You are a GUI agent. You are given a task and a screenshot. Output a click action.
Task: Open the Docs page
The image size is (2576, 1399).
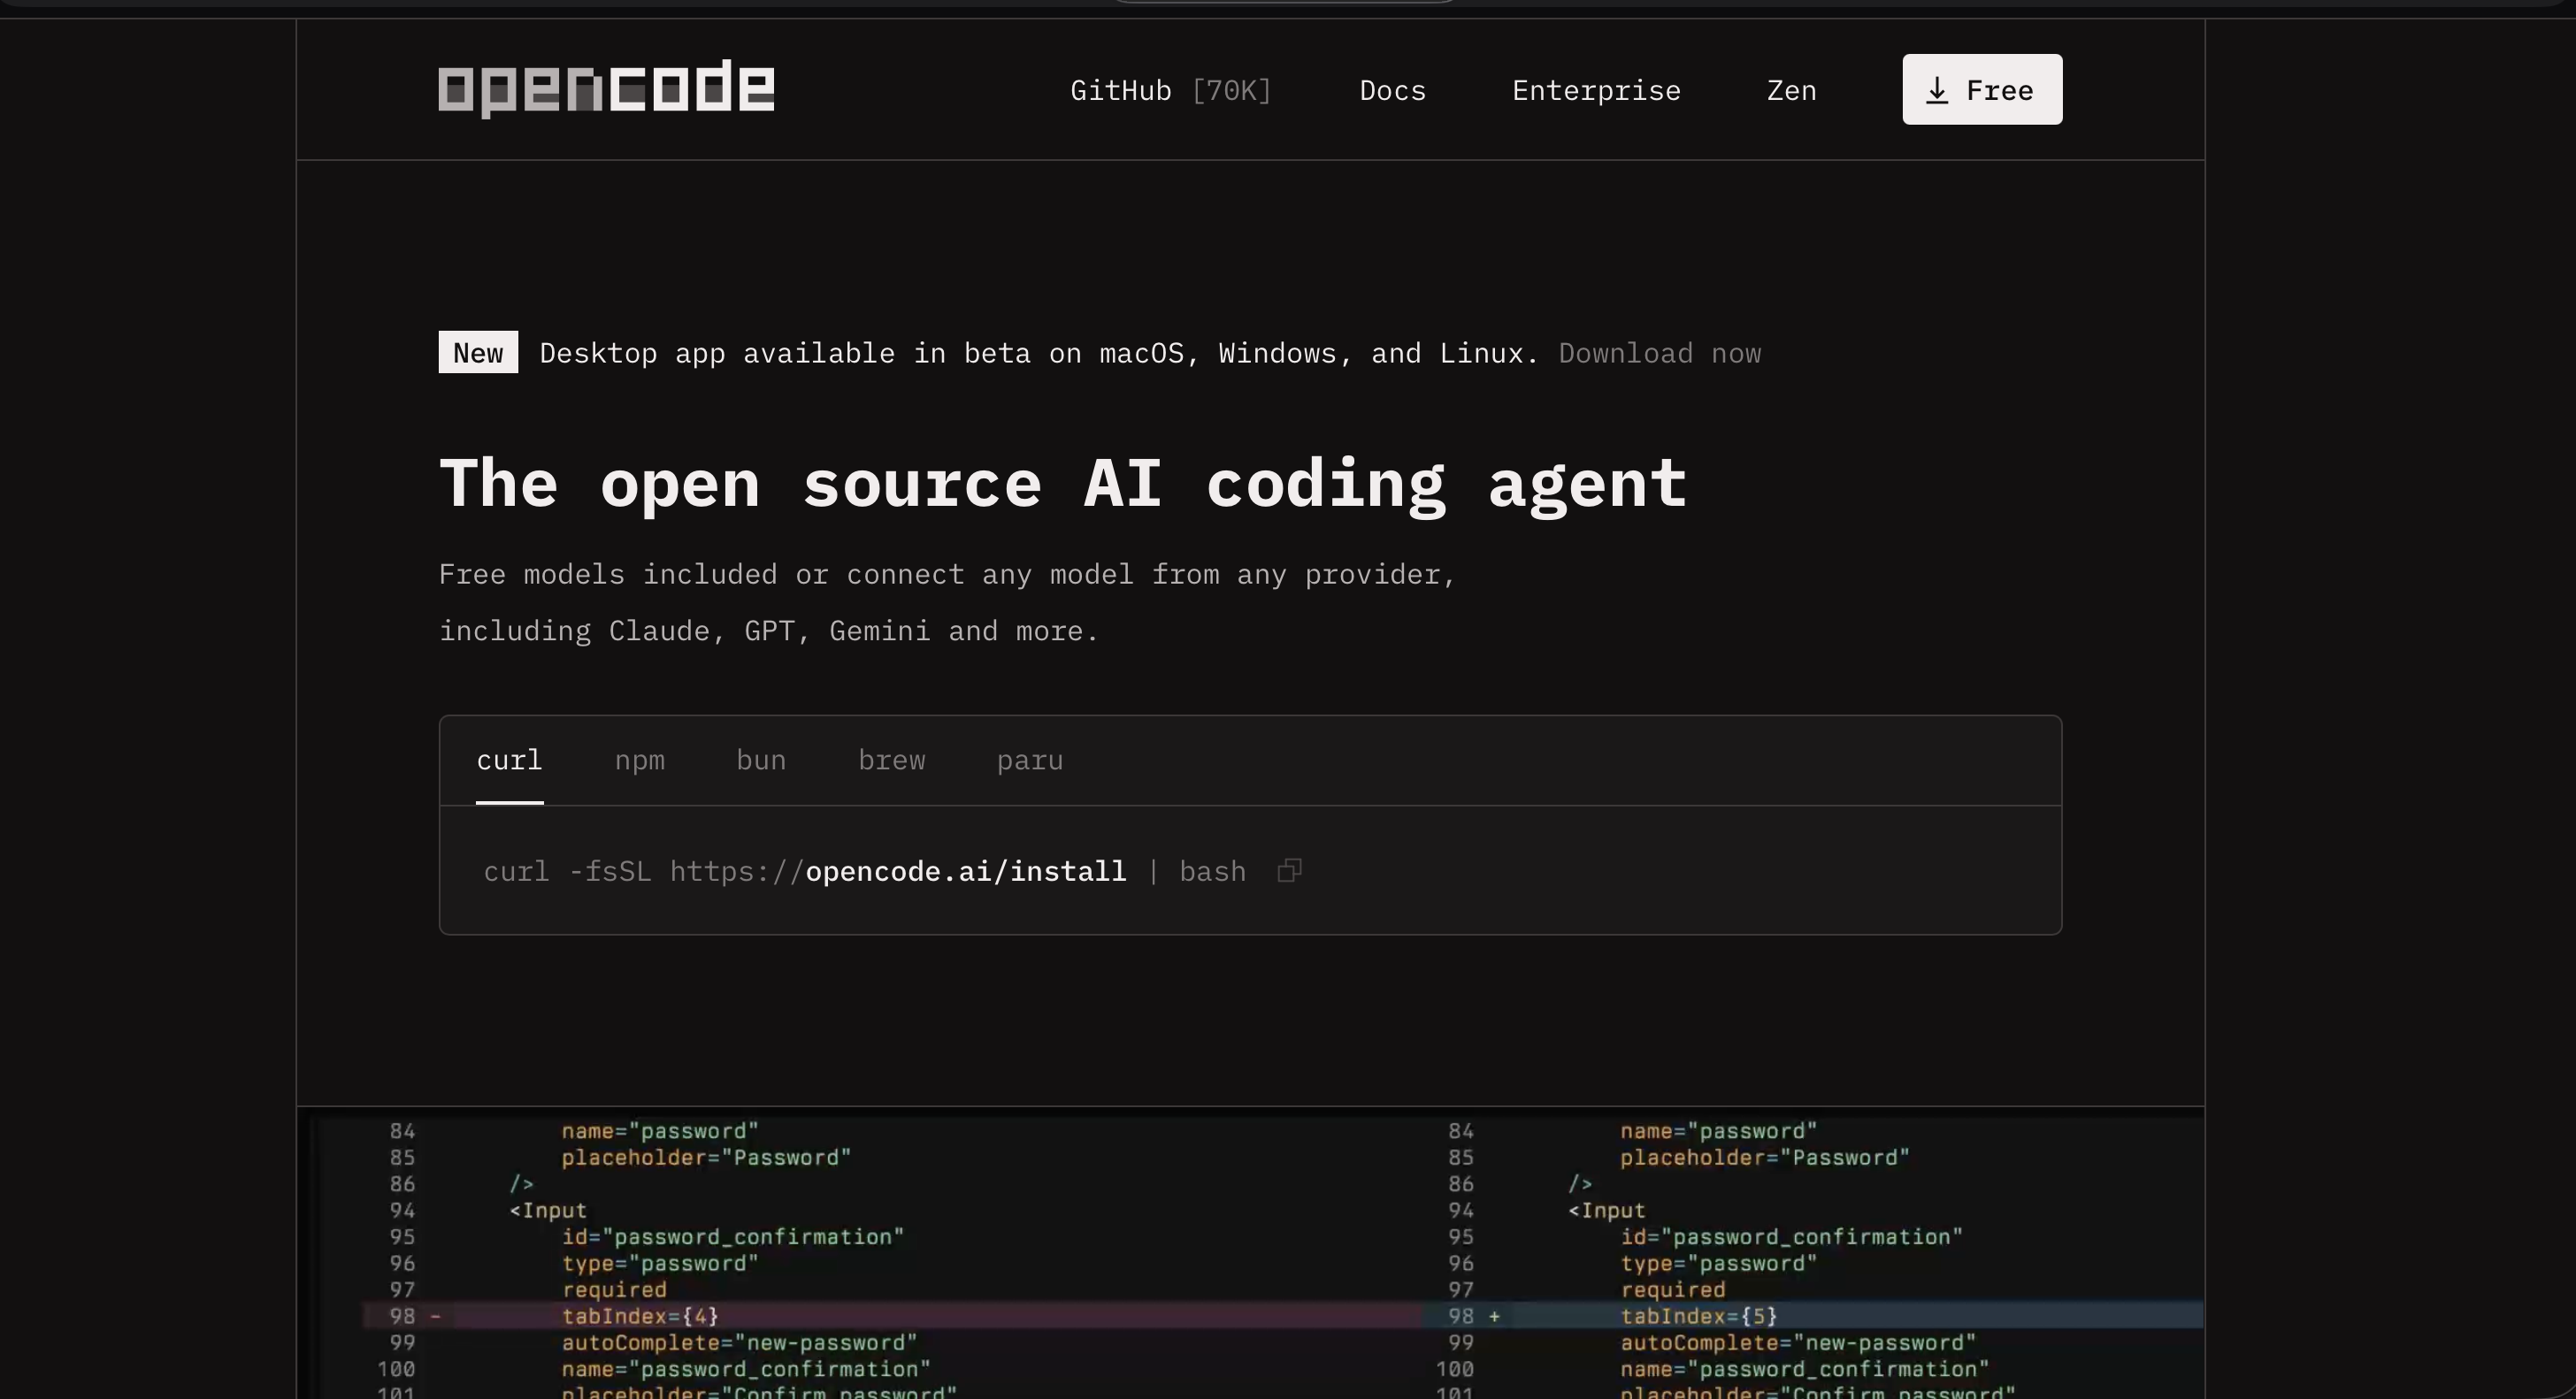(x=1392, y=90)
